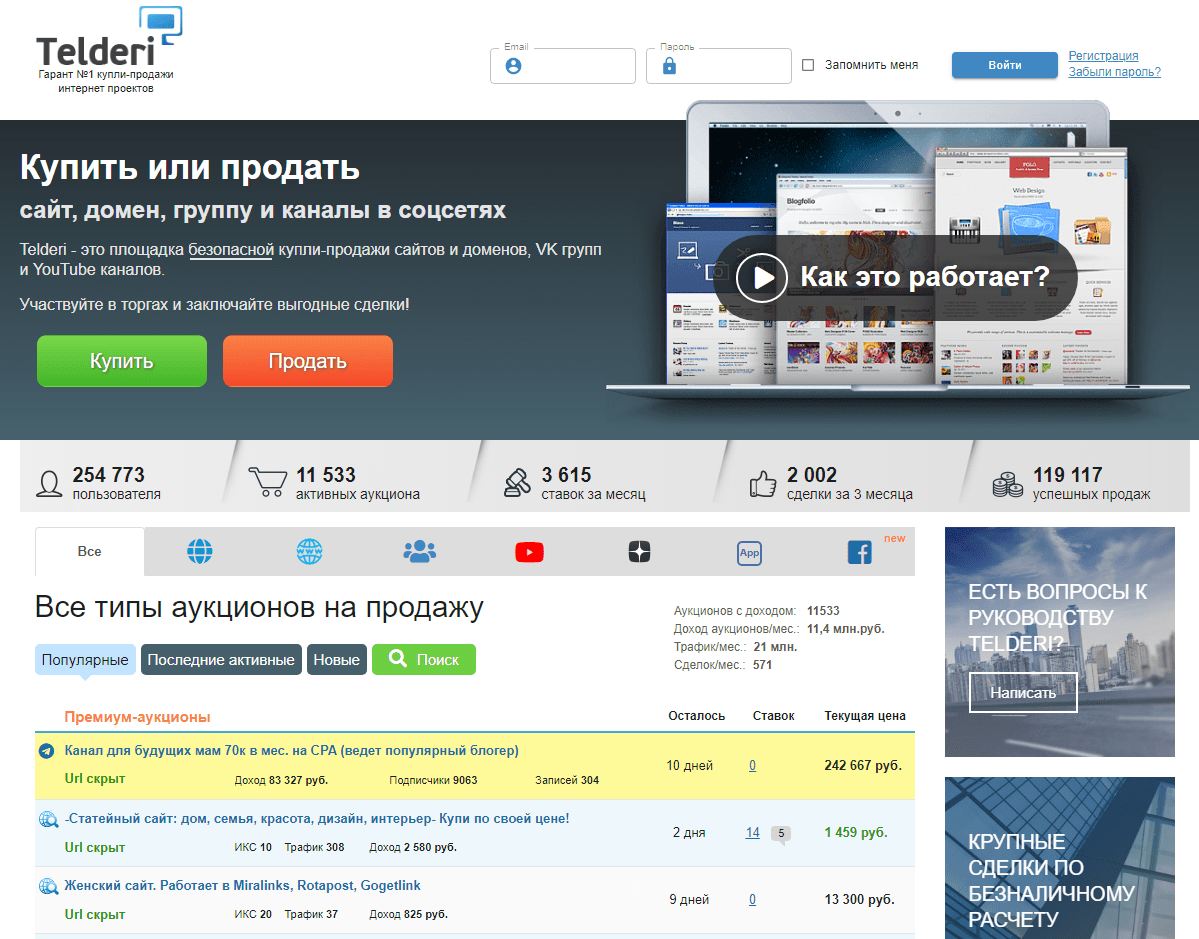Open the "Канал для будущих мам" auction
Image resolution: width=1199 pixels, height=939 pixels.
pyautogui.click(x=291, y=751)
